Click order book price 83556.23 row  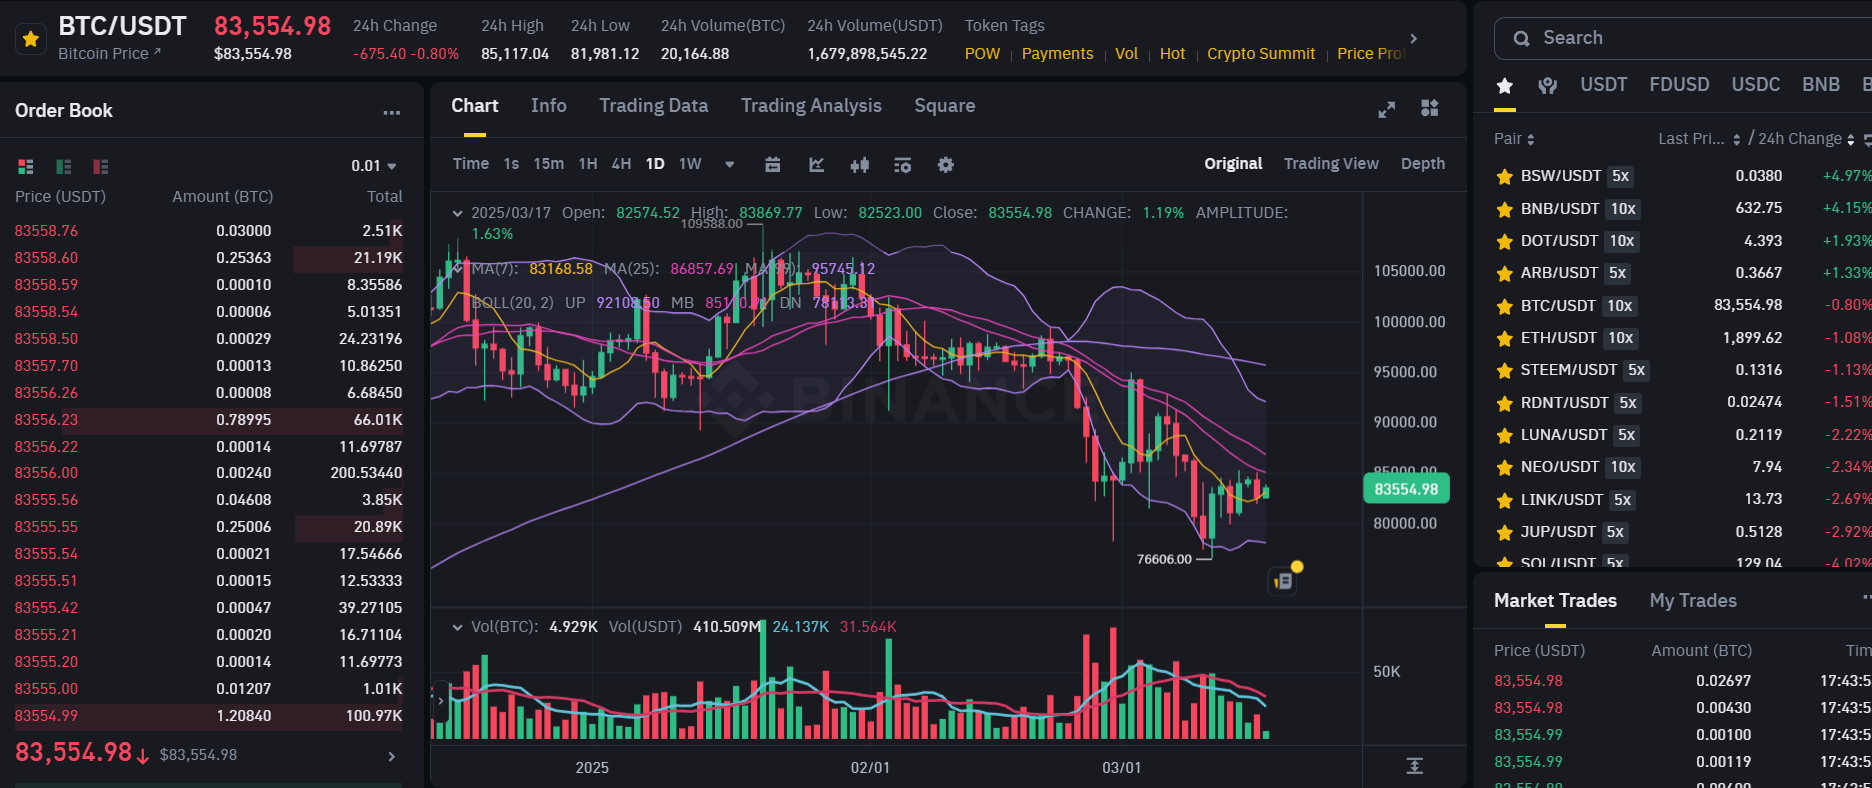click(208, 420)
